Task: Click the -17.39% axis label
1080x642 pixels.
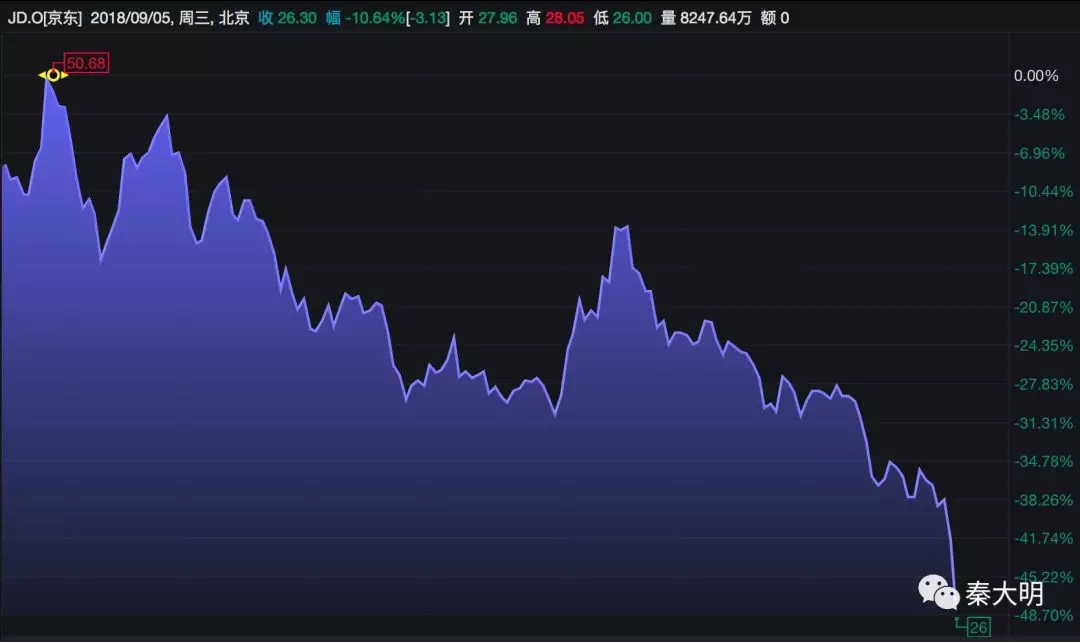Action: 1043,269
